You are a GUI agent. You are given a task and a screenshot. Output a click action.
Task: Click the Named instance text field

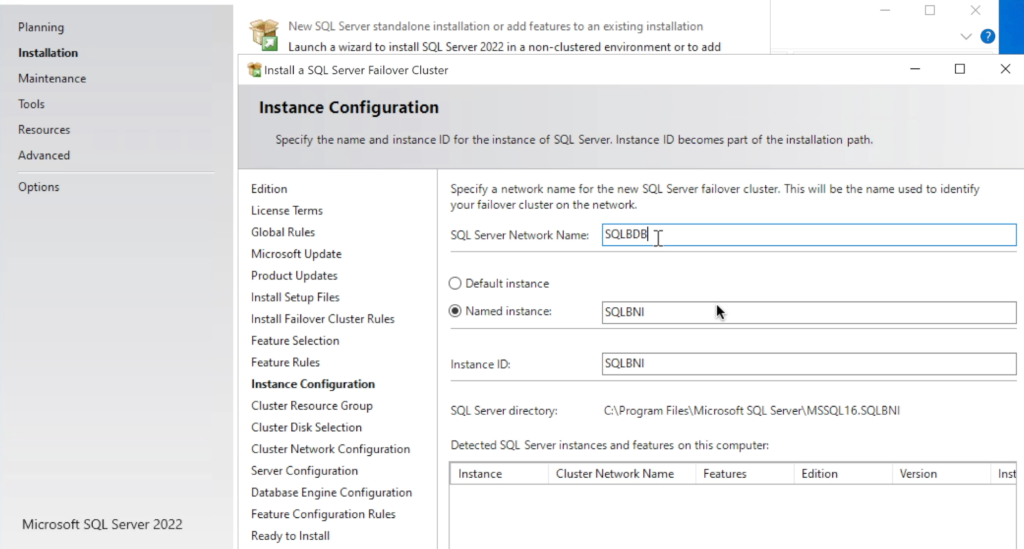tap(808, 312)
